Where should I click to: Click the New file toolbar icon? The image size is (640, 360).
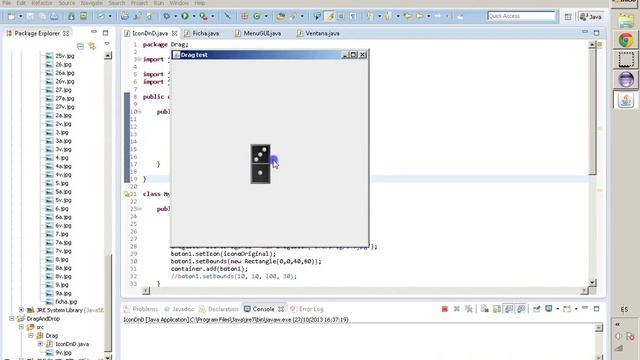[x=11, y=16]
